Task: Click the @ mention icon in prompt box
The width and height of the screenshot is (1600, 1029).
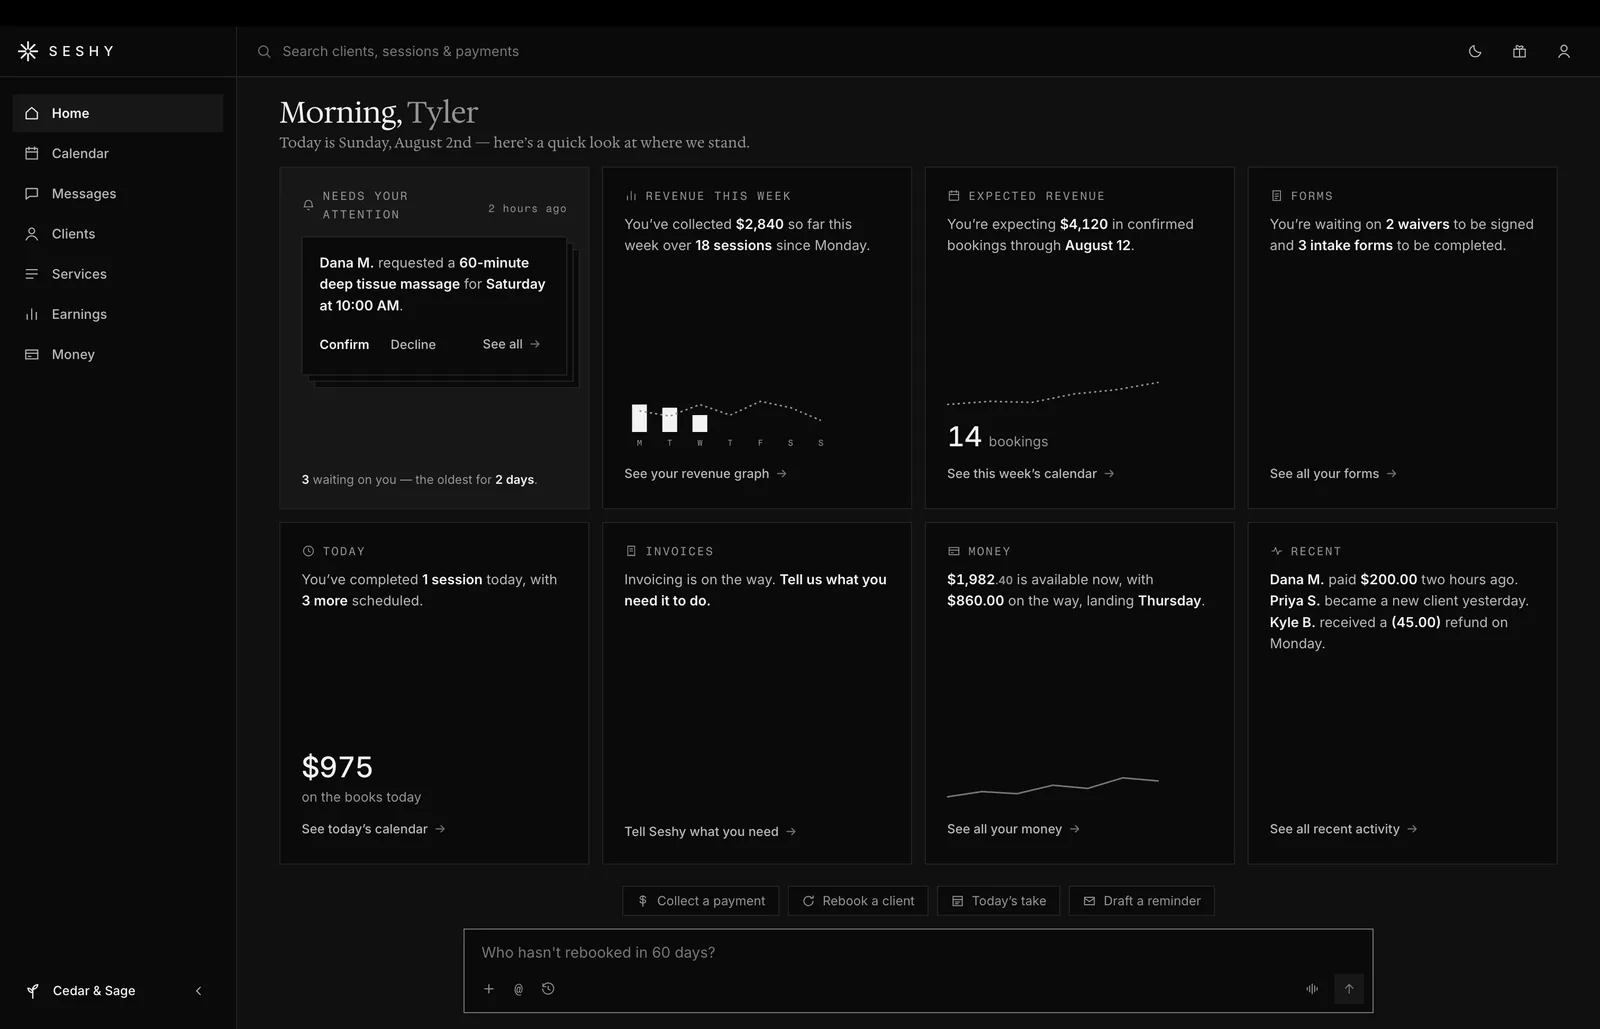Action: (518, 989)
